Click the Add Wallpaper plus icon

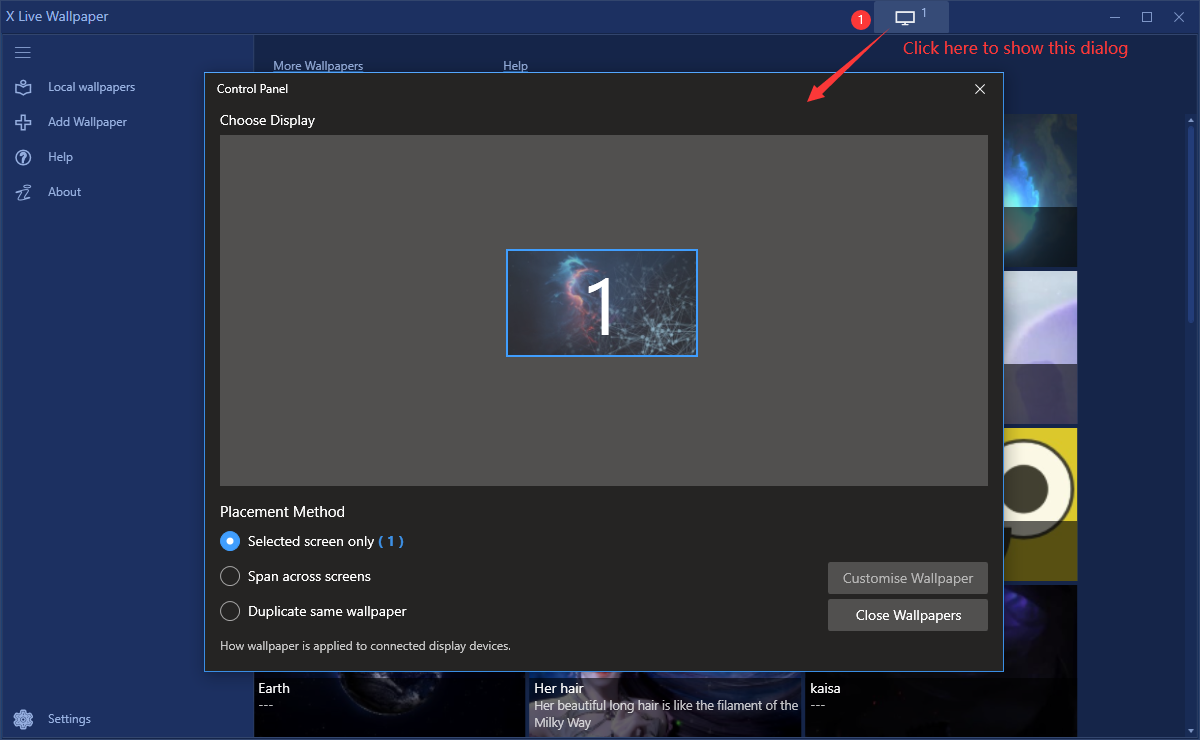pyautogui.click(x=23, y=122)
